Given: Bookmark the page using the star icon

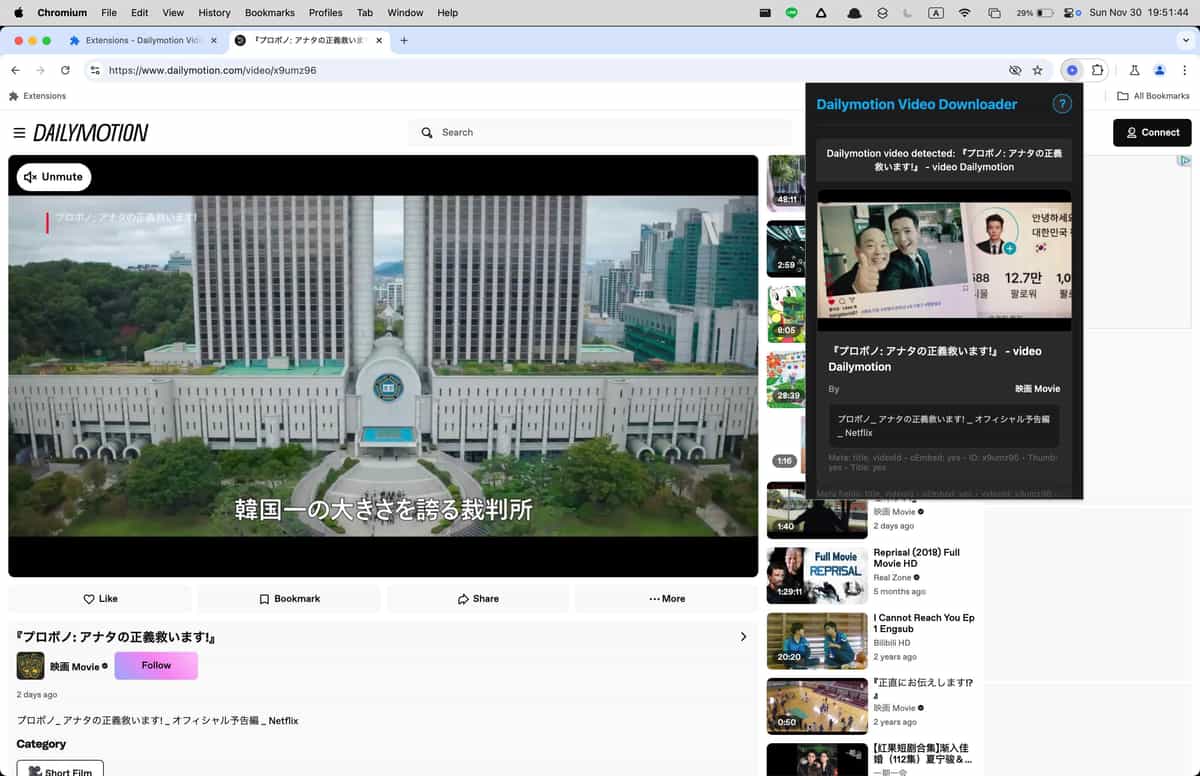Looking at the screenshot, I should pos(1038,70).
